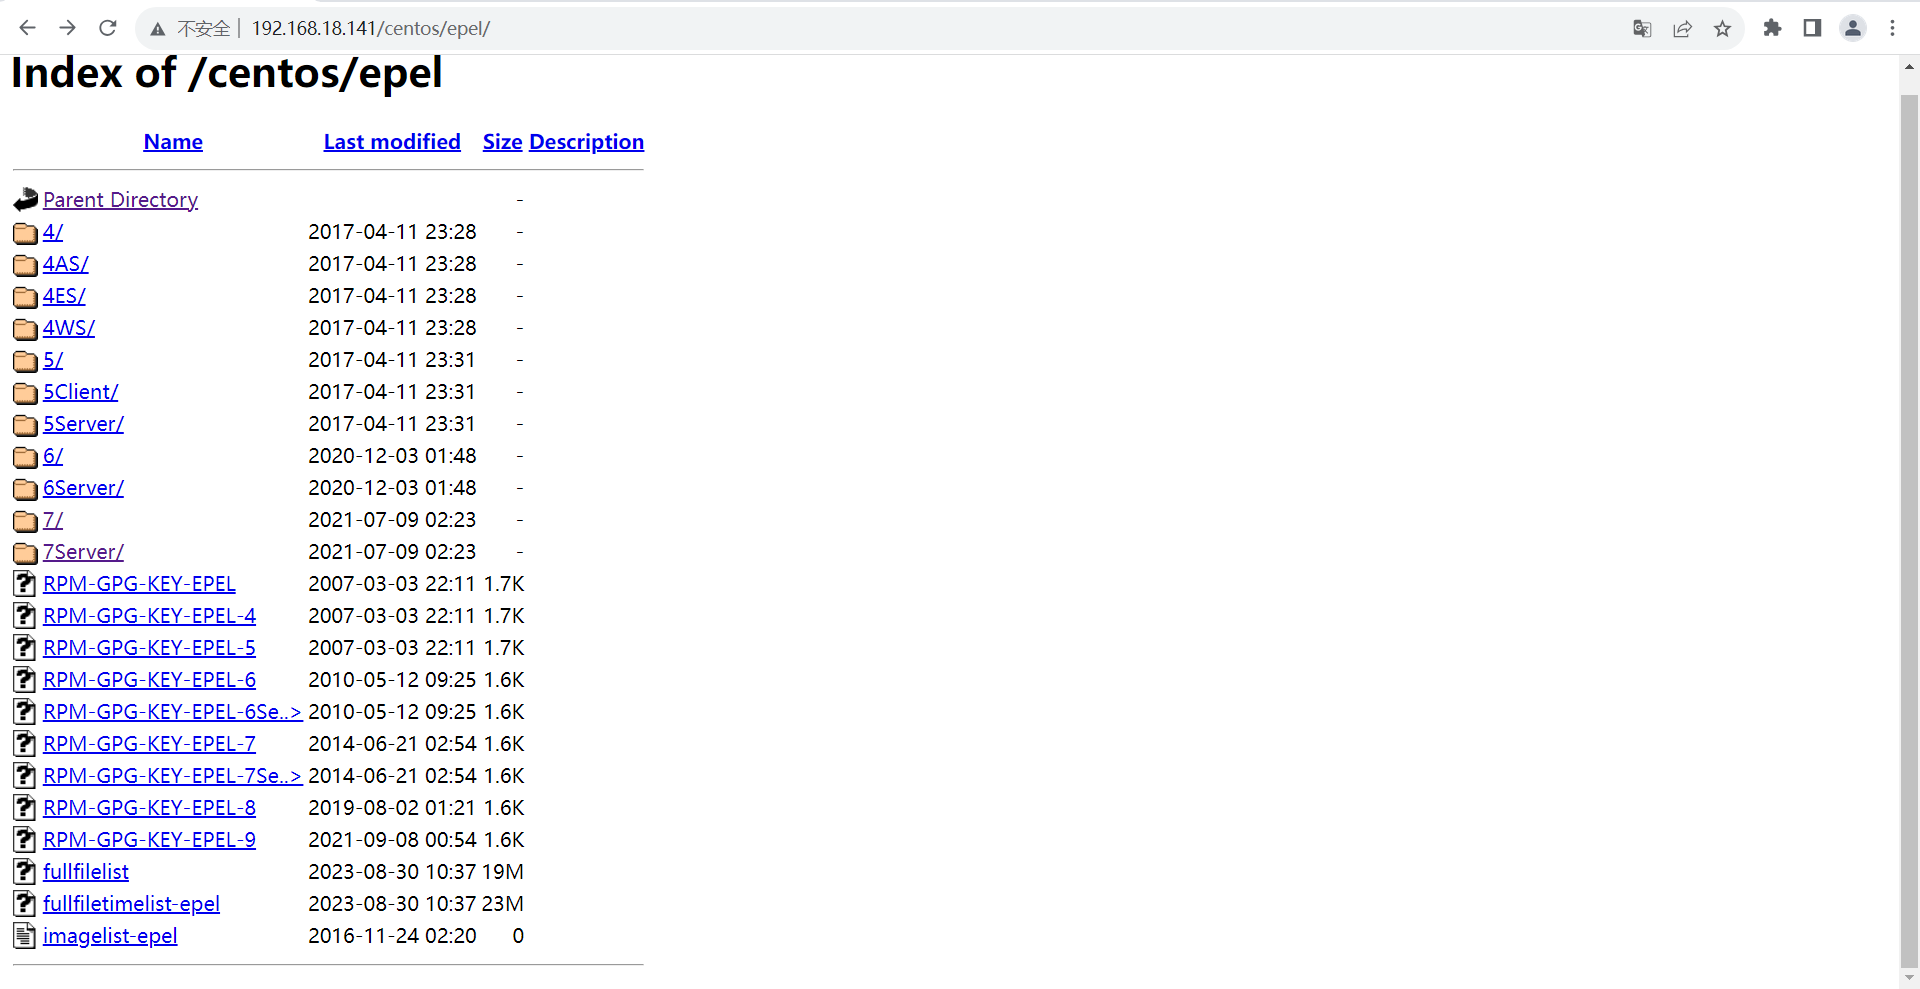This screenshot has height=989, width=1920.
Task: Sort listing by Last modified column
Action: (x=392, y=142)
